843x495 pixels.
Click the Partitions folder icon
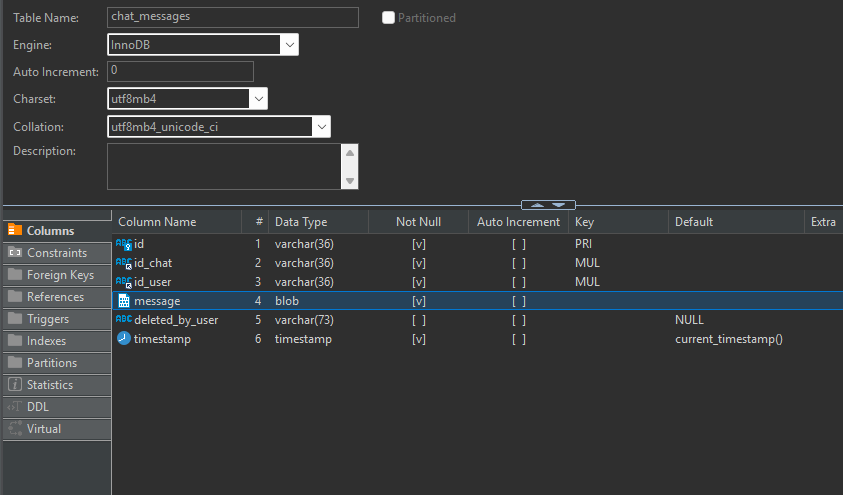coord(15,363)
